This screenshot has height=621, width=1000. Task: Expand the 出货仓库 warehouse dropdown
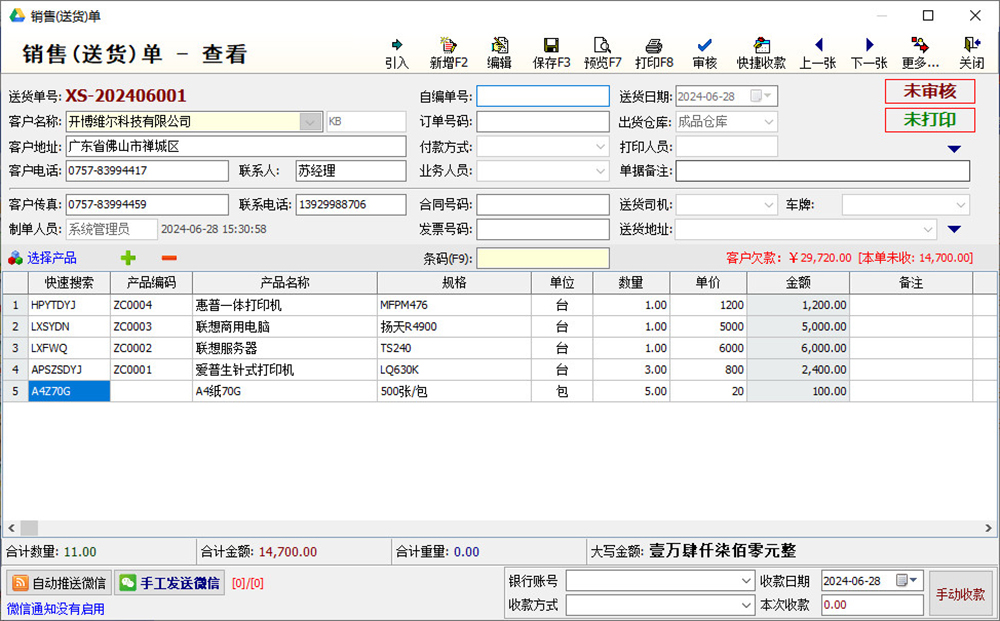[x=768, y=122]
